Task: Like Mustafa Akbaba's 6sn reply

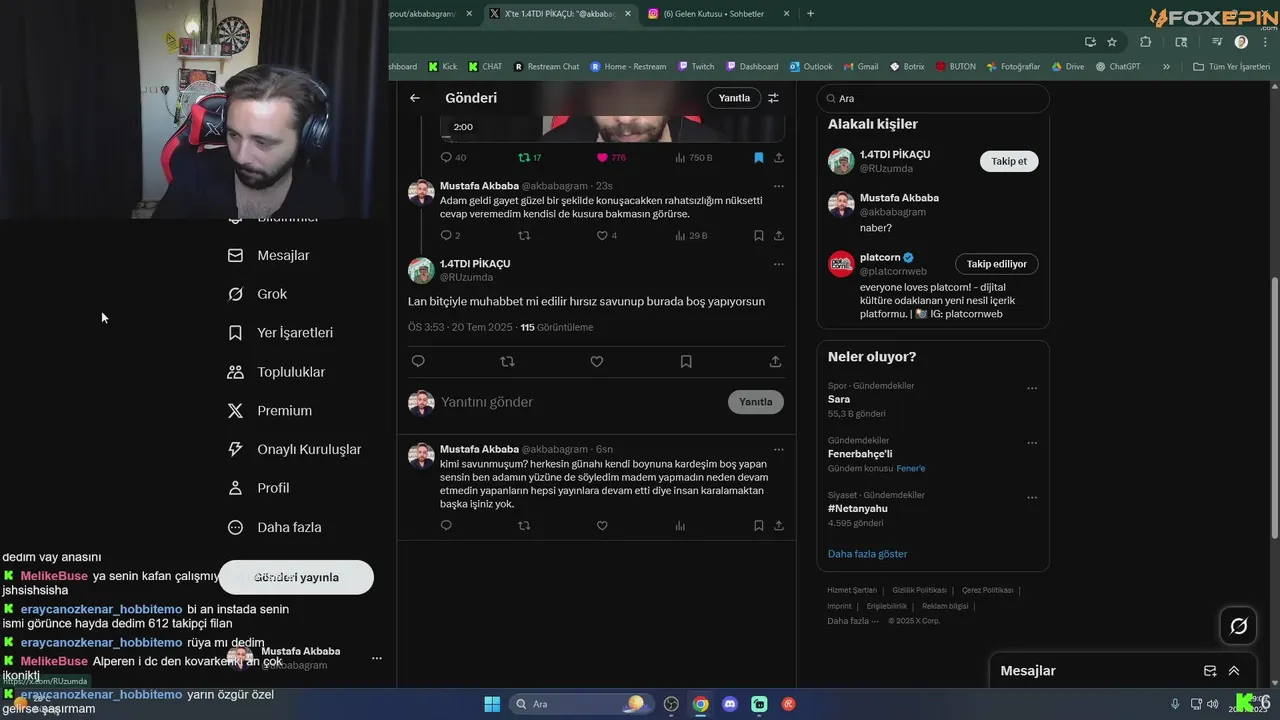Action: coord(602,525)
